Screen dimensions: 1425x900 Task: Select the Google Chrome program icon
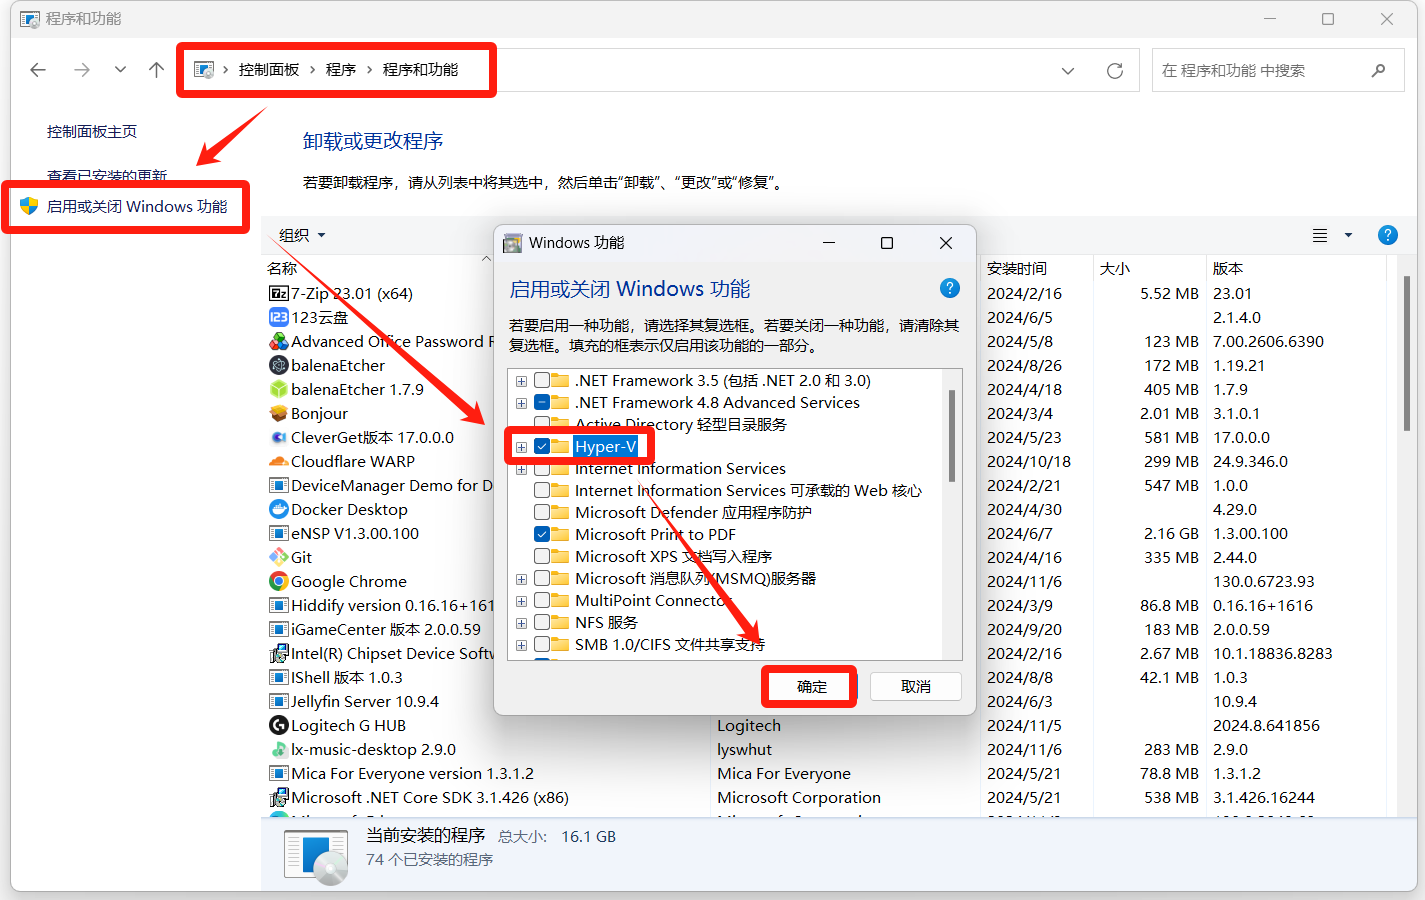click(x=279, y=581)
